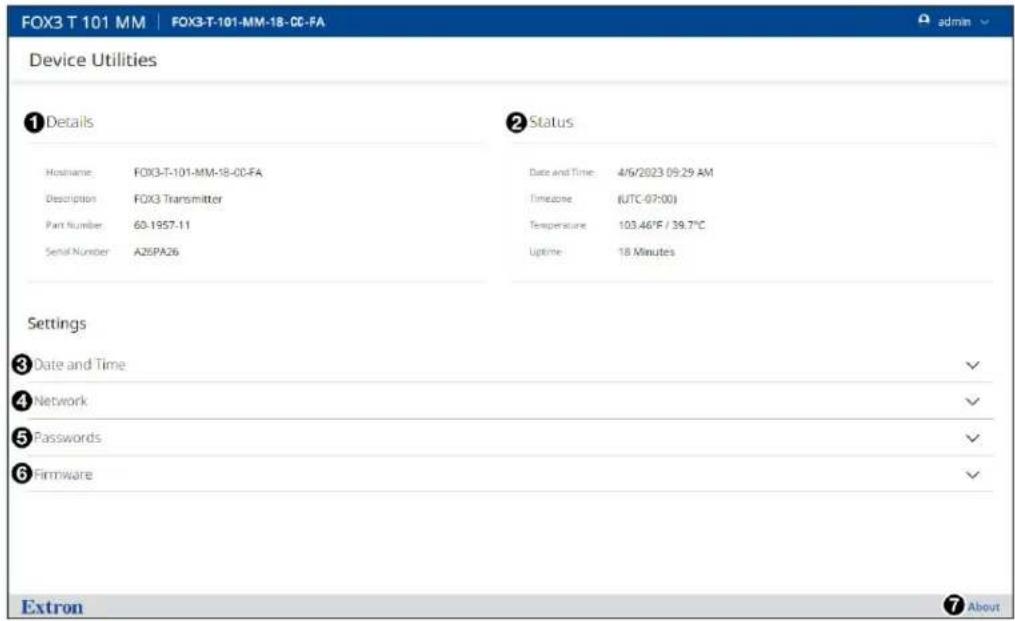Expand the Network section chevron
The height and width of the screenshot is (621, 1015).
click(972, 401)
